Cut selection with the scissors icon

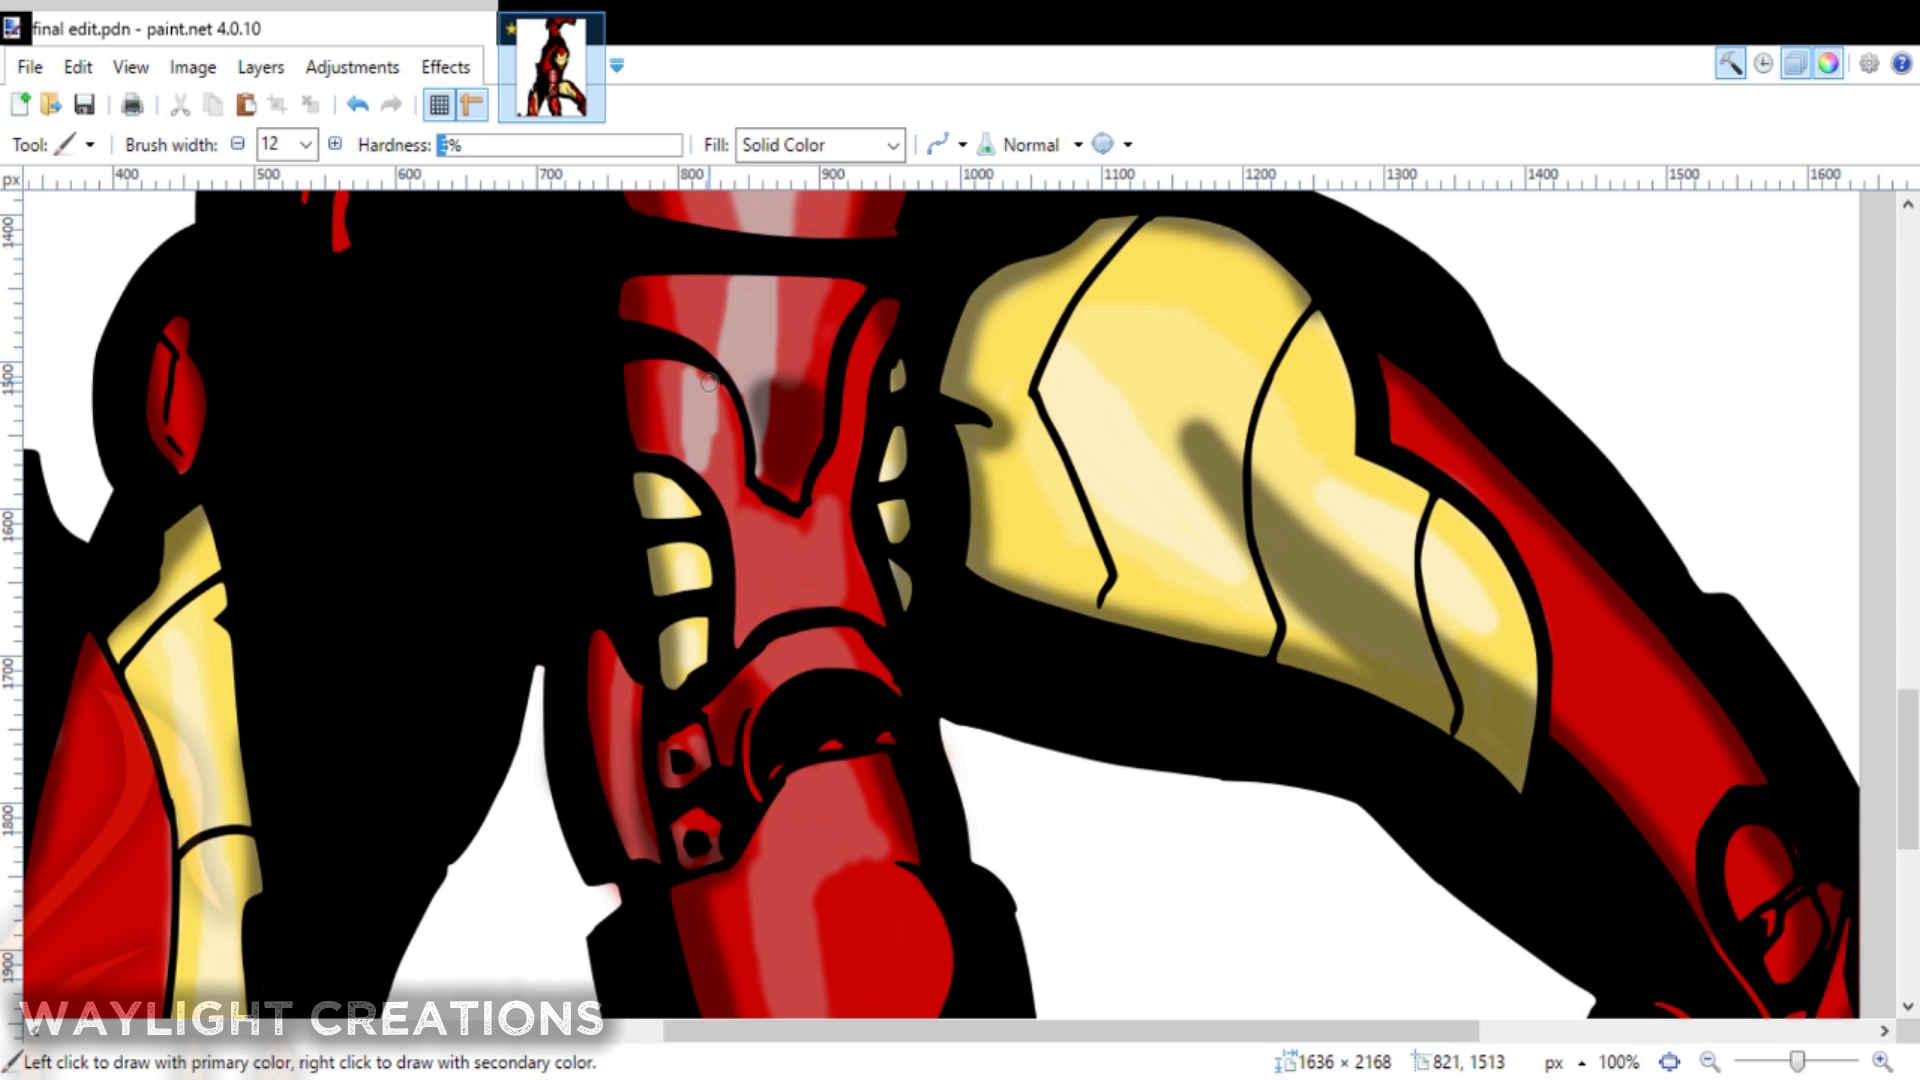pos(180,104)
